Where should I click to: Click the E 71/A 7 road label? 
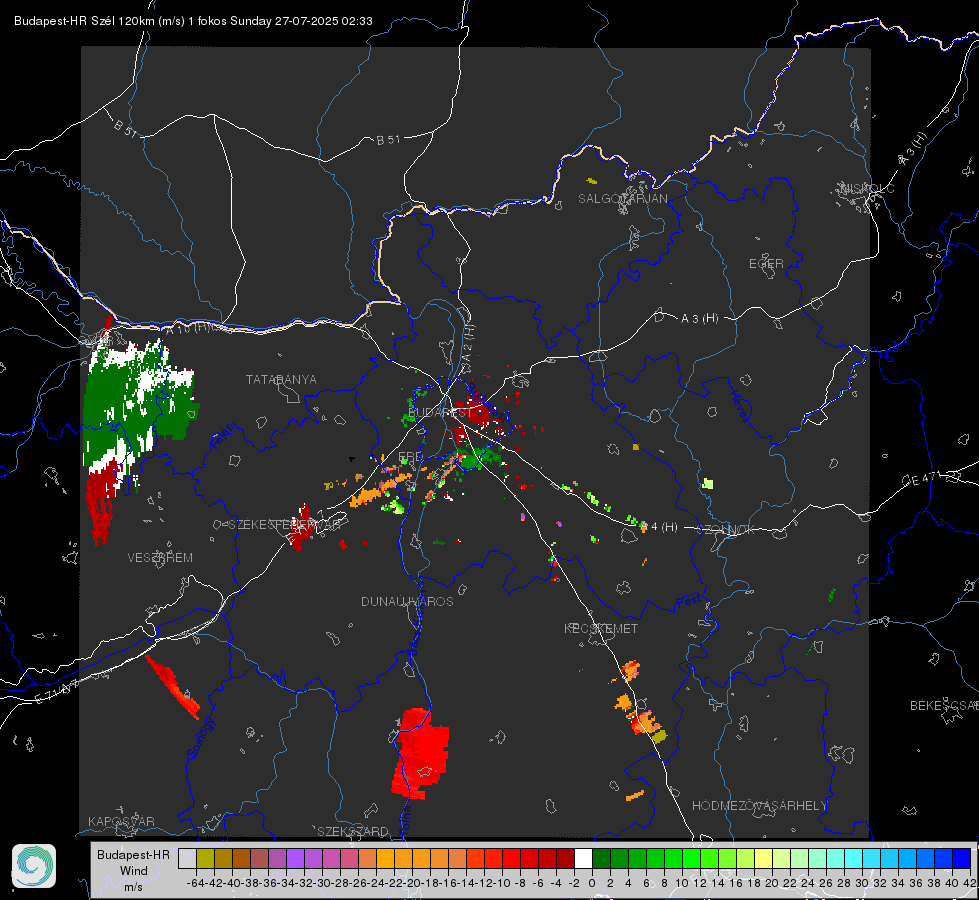[x=56, y=692]
